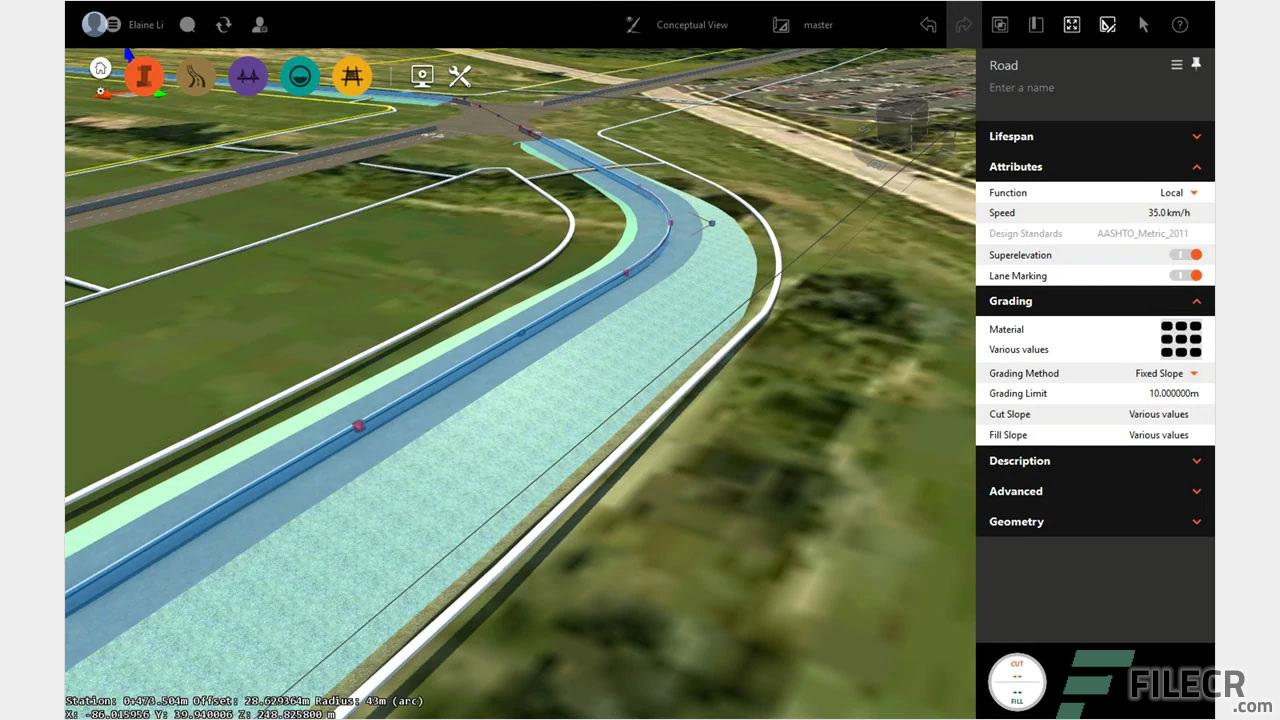Select the tunnel design tool
Screen dimensions: 1280x720
click(x=300, y=75)
